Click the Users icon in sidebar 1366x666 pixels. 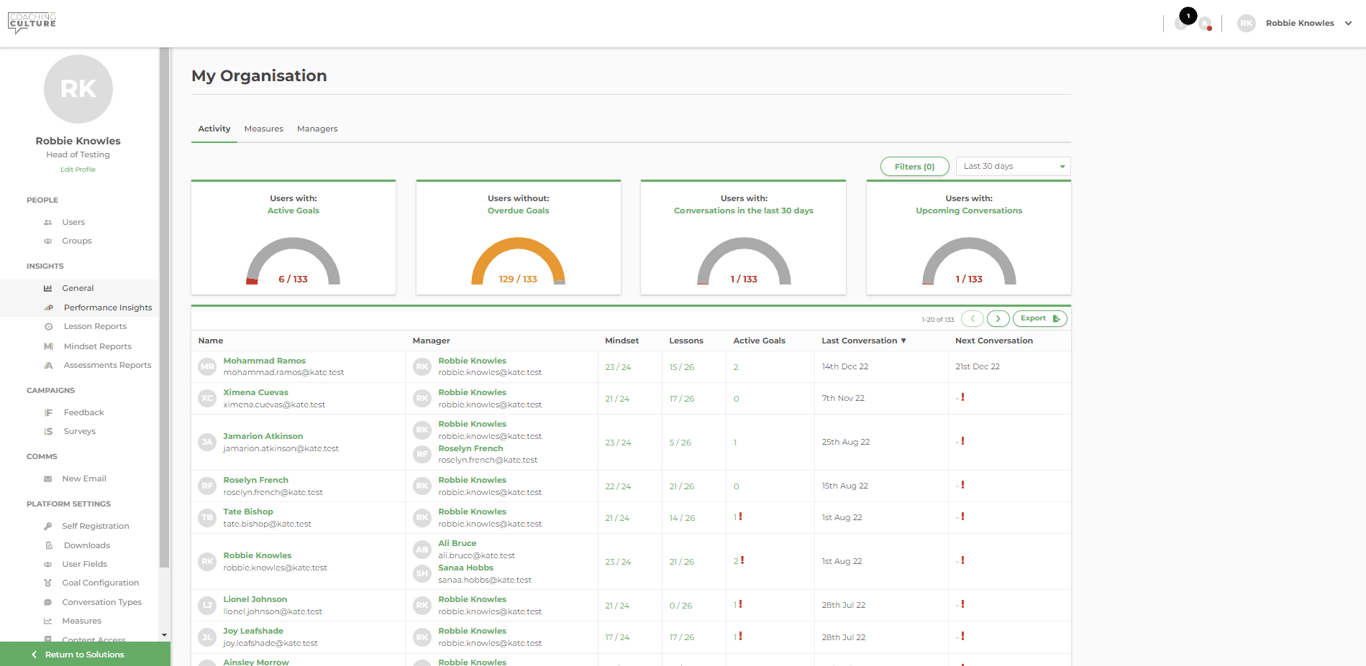point(48,222)
